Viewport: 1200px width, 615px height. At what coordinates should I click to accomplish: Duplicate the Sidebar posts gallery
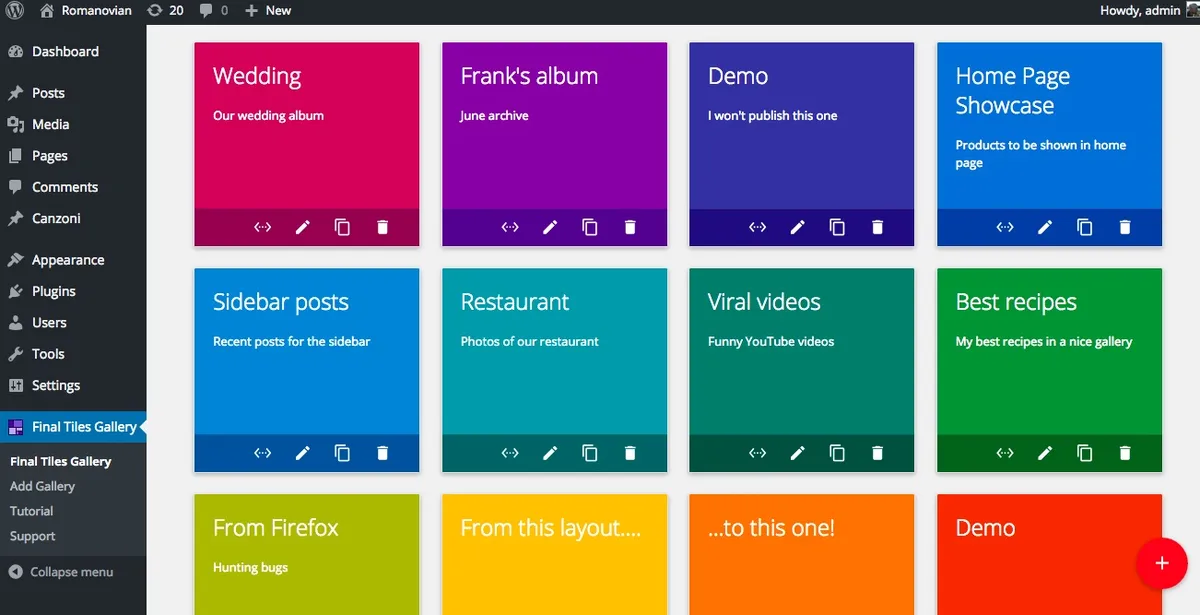[342, 453]
